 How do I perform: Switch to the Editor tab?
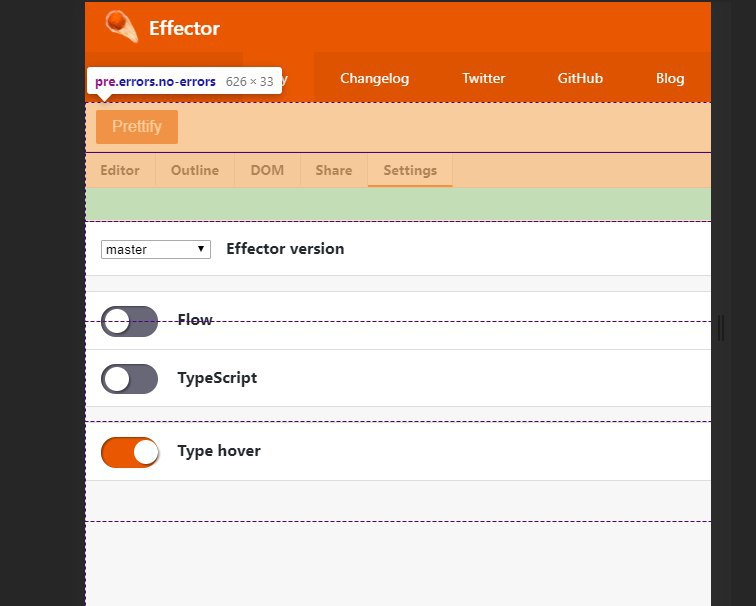(x=120, y=170)
